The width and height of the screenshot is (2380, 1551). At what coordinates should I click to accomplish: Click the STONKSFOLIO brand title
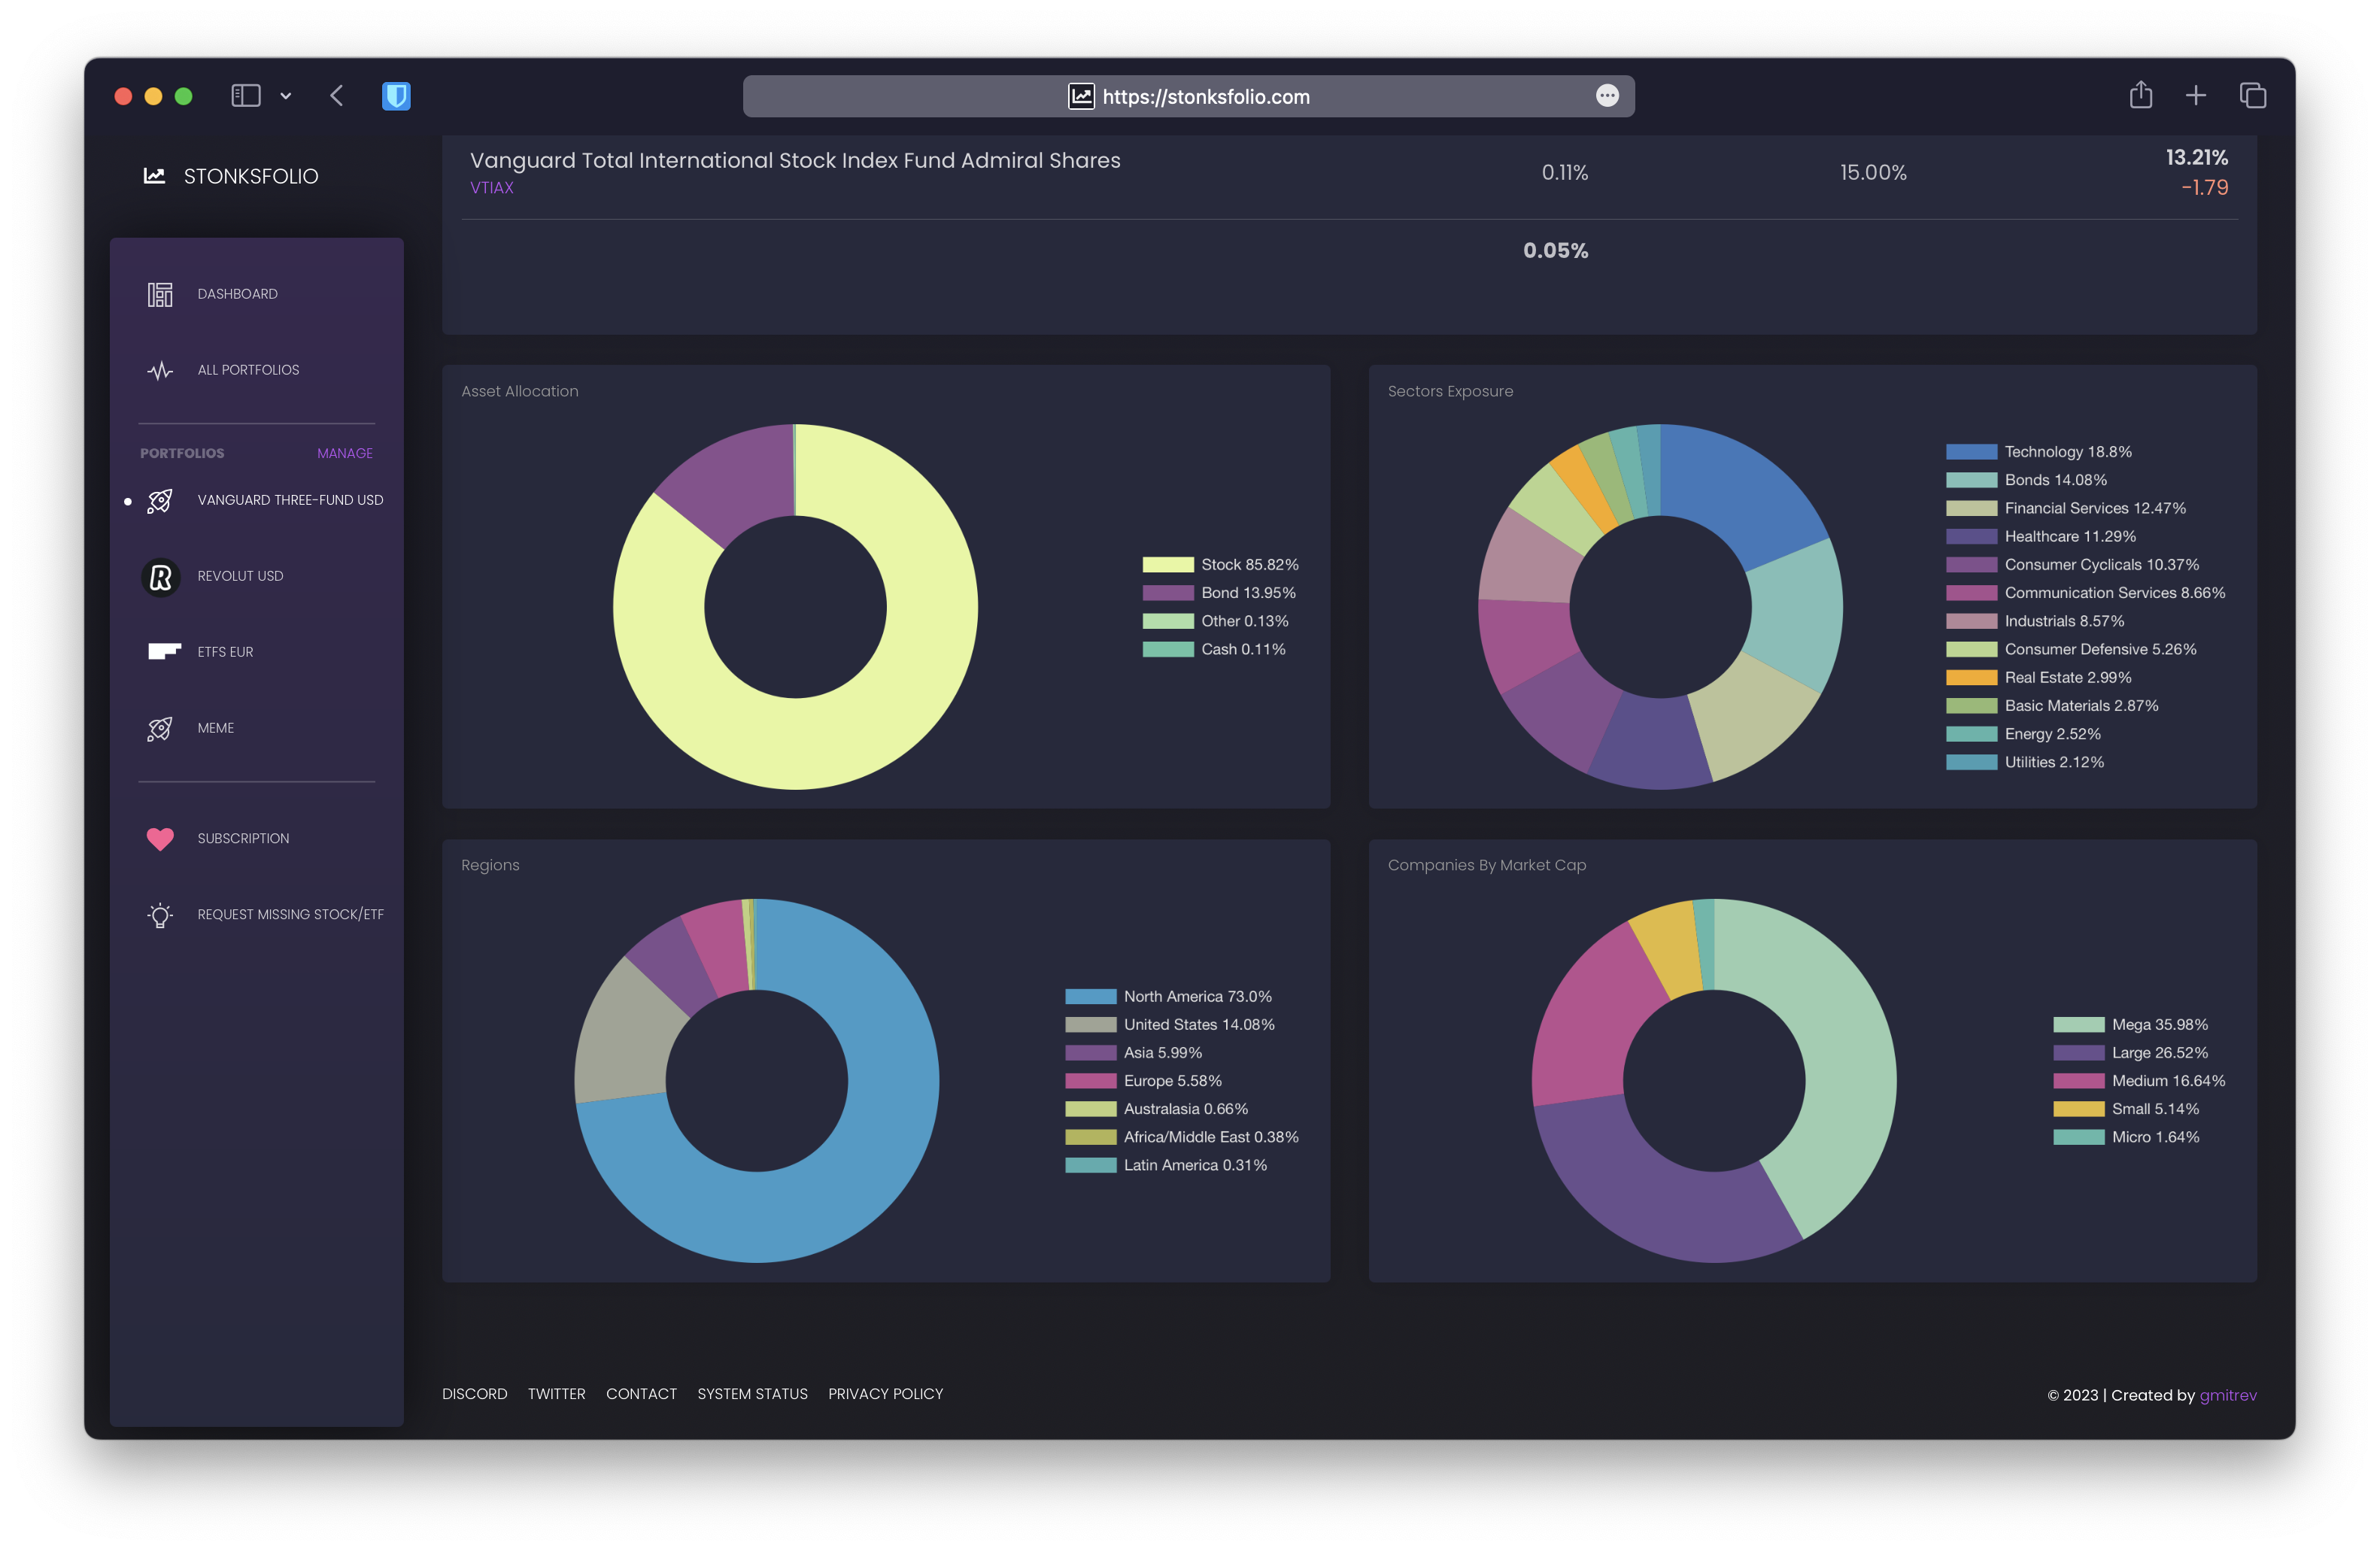click(x=251, y=176)
